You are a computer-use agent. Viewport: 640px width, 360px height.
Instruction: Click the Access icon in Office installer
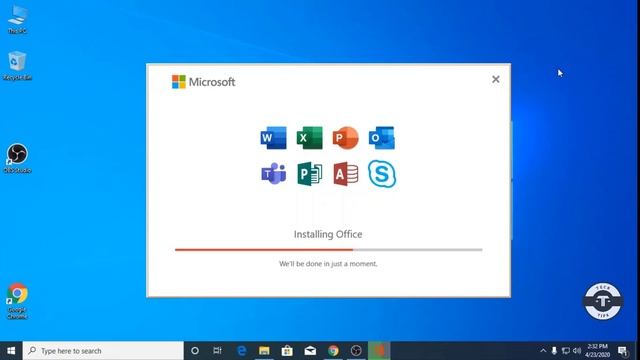tap(346, 174)
